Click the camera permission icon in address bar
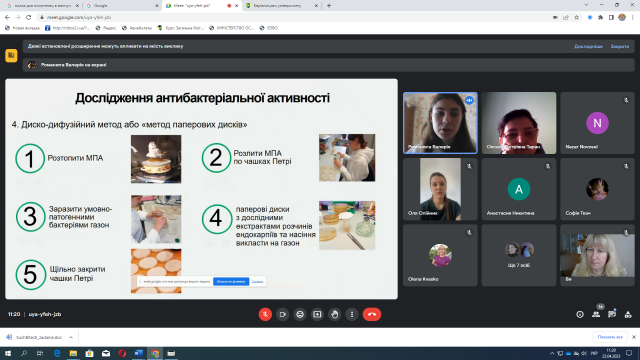 555,18
